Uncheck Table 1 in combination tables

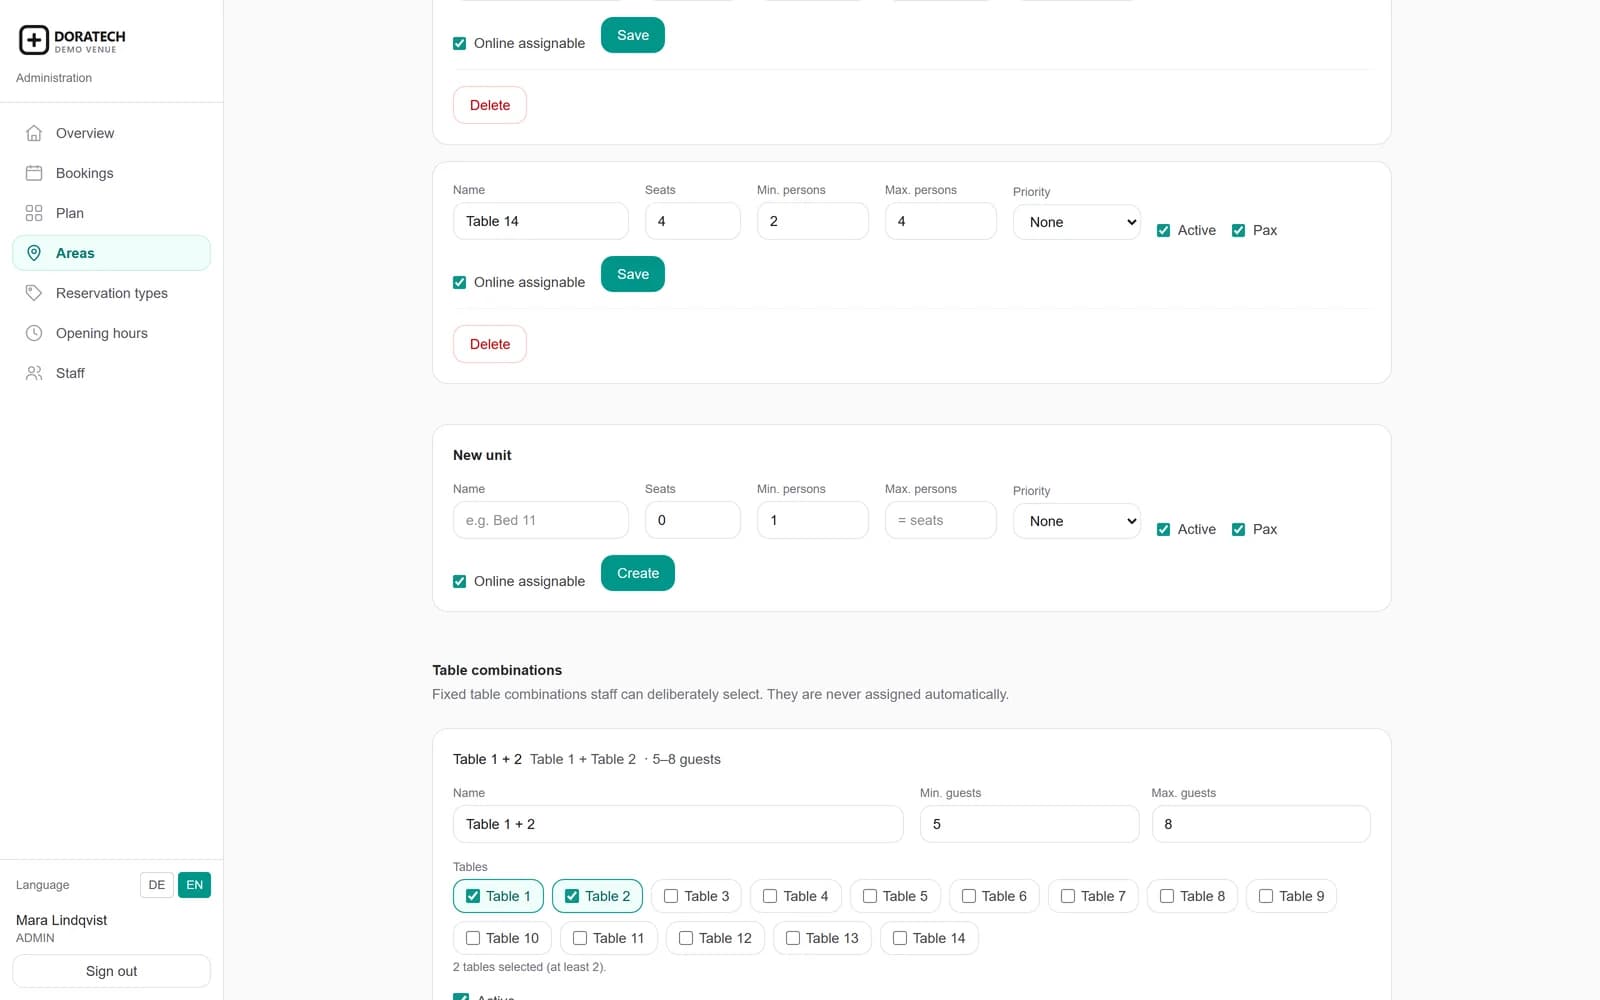498,896
